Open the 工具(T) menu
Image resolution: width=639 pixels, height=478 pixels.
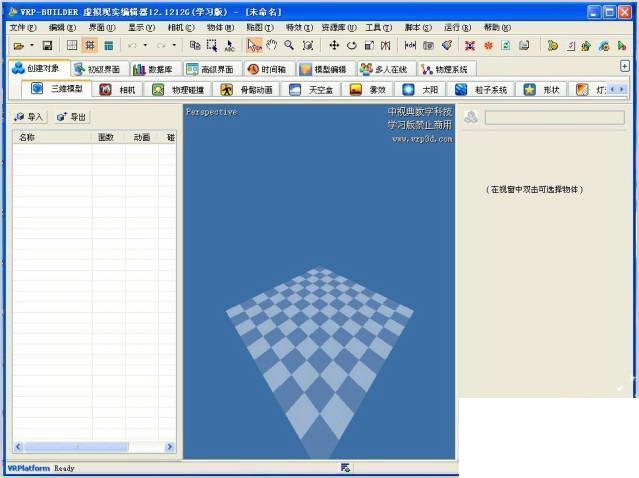(379, 27)
